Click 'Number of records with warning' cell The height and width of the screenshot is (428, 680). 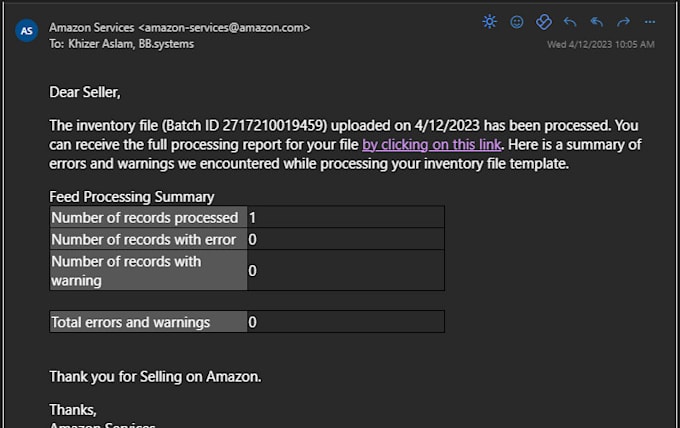click(x=148, y=271)
